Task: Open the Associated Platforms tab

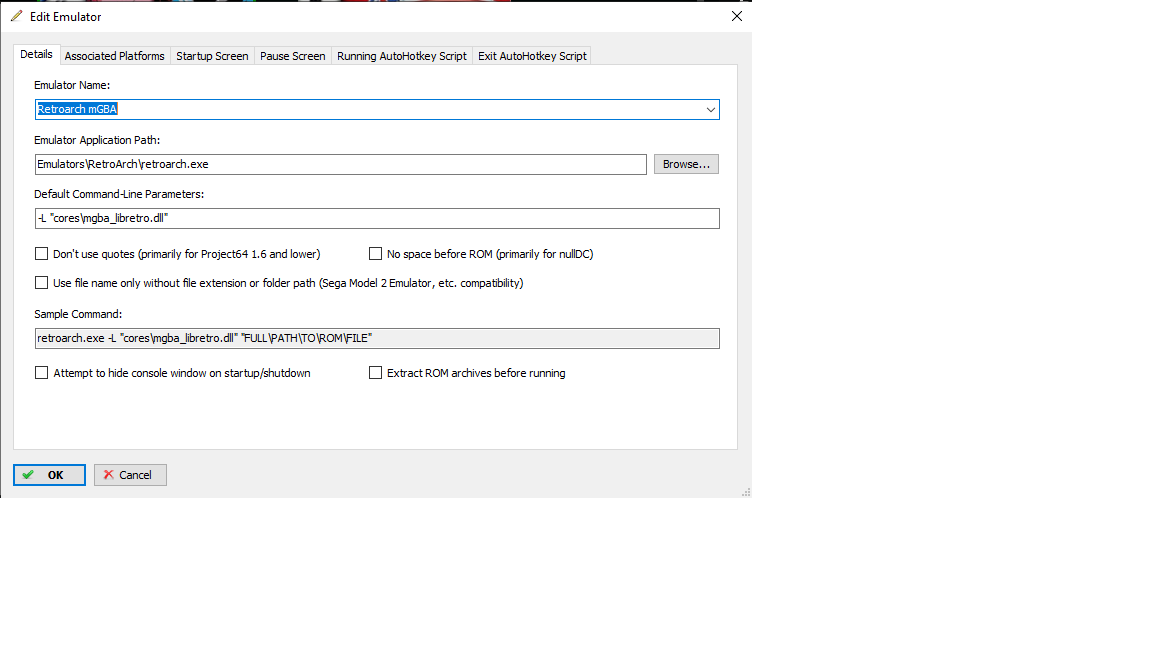Action: [115, 56]
